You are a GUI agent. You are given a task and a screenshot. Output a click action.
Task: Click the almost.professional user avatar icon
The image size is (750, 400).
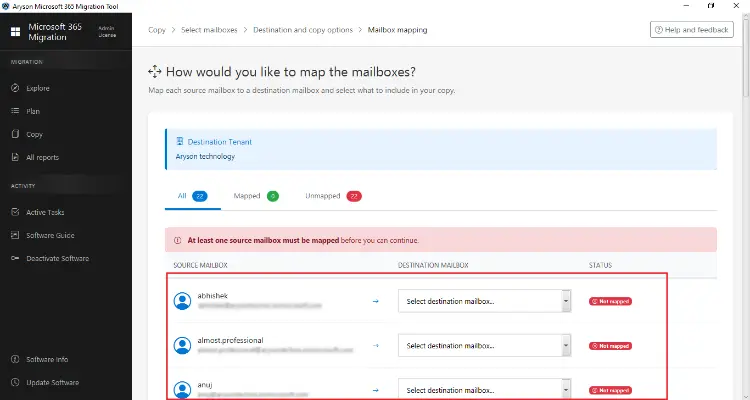pyautogui.click(x=182, y=345)
